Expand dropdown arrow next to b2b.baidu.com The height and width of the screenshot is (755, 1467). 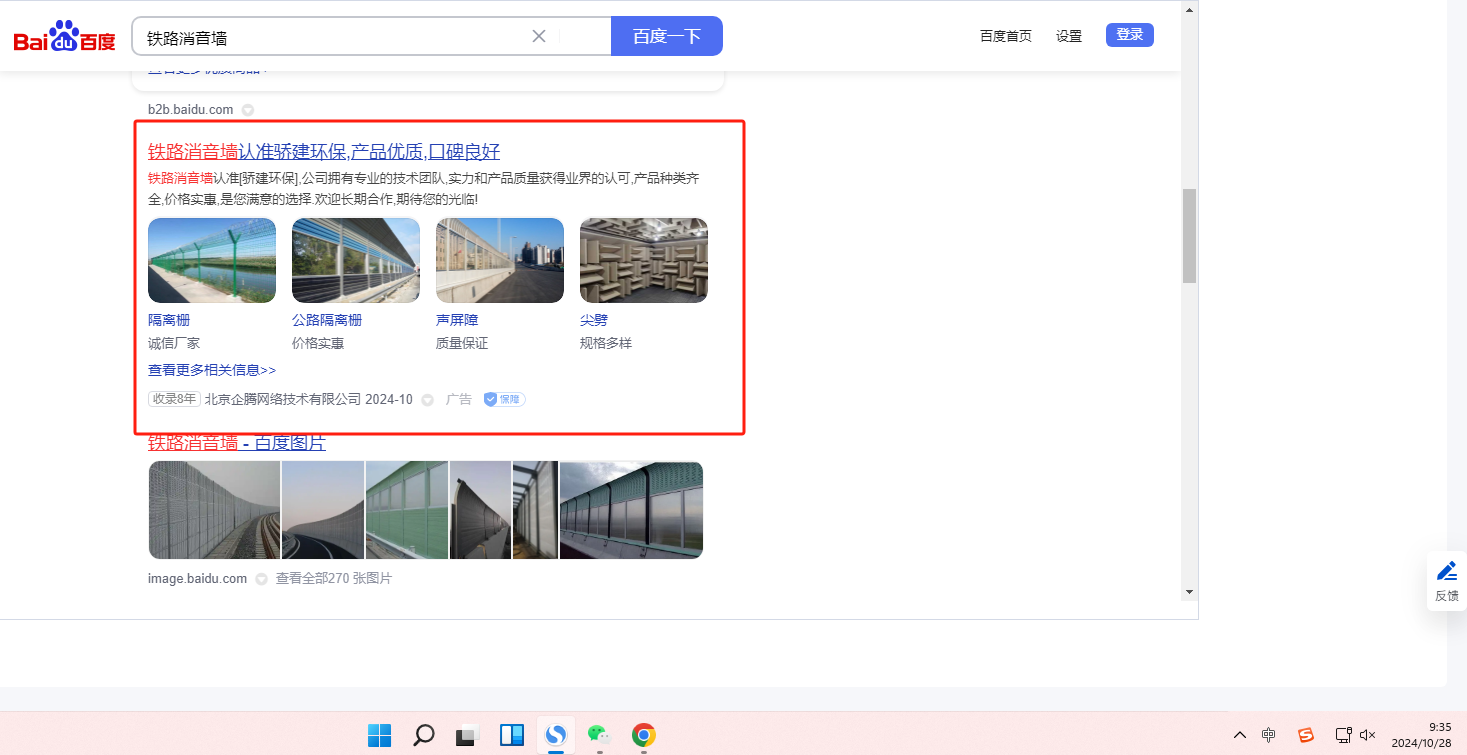point(248,110)
